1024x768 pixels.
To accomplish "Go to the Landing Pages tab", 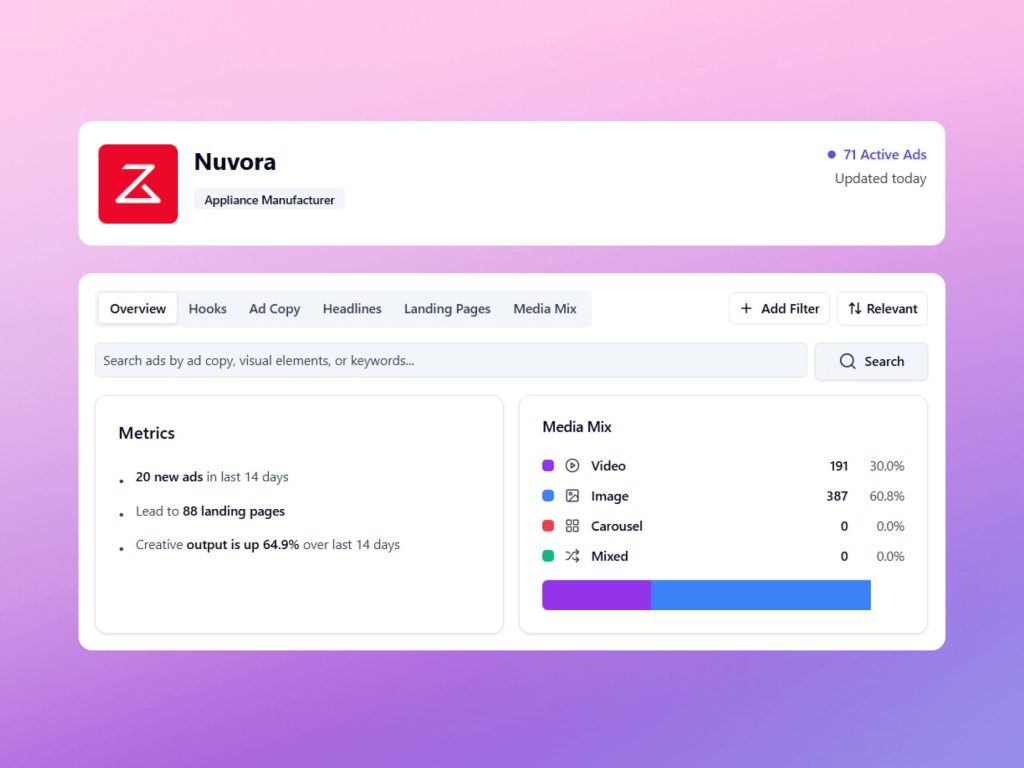I will tap(447, 309).
